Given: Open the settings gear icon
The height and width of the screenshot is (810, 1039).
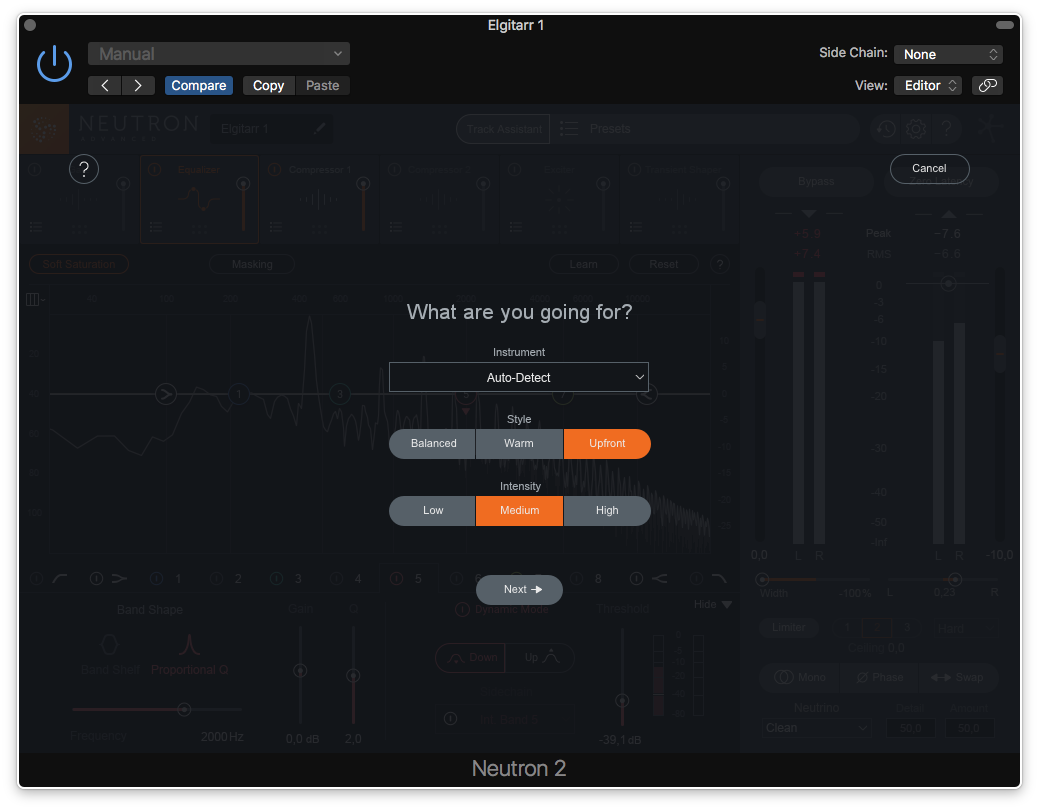Looking at the screenshot, I should 916,129.
